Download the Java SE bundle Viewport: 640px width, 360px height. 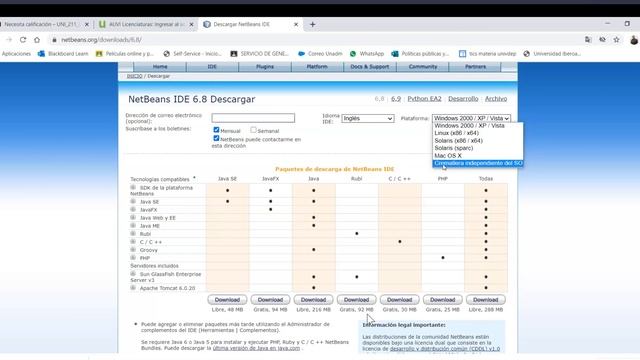tap(227, 300)
